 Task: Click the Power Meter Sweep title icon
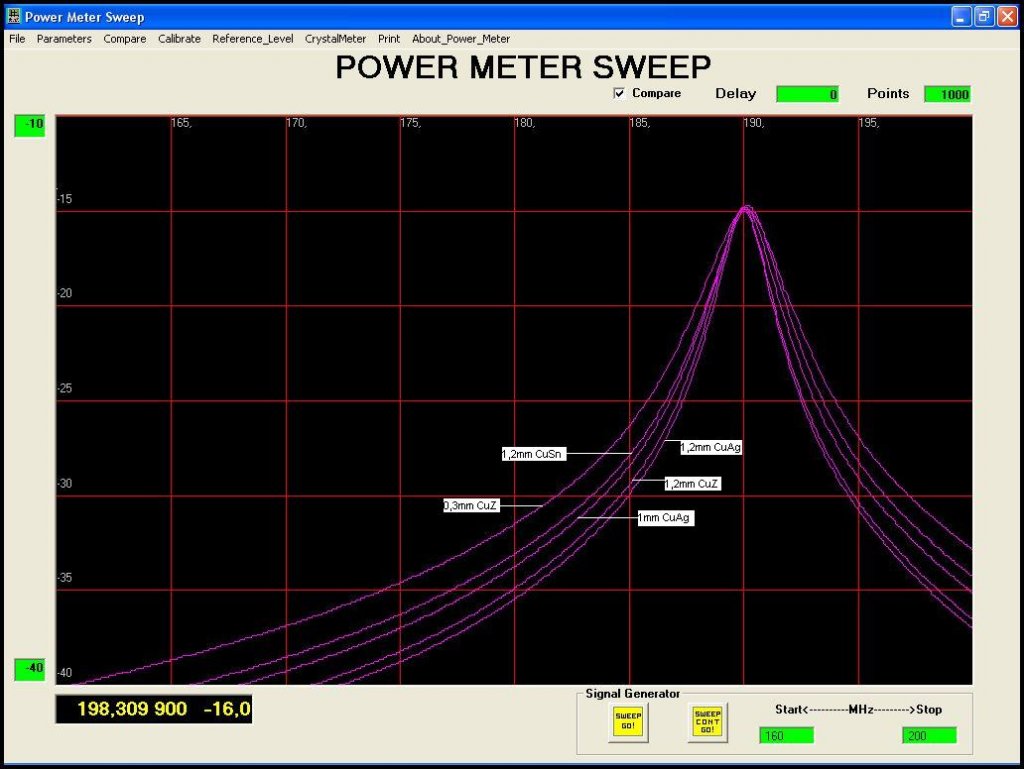pyautogui.click(x=14, y=16)
